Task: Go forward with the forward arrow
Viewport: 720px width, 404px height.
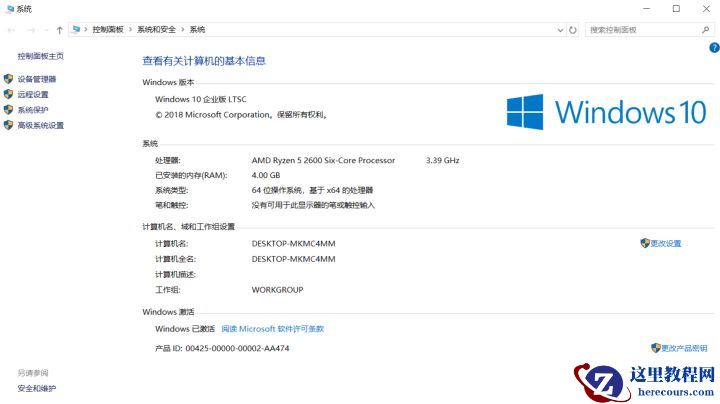Action: click(31, 30)
